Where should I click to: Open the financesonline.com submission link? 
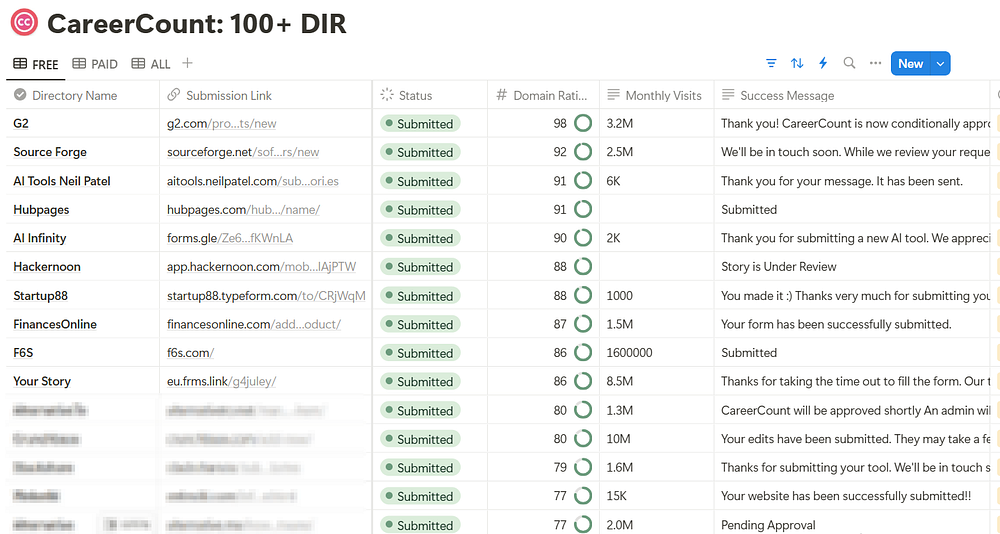pyautogui.click(x=254, y=324)
